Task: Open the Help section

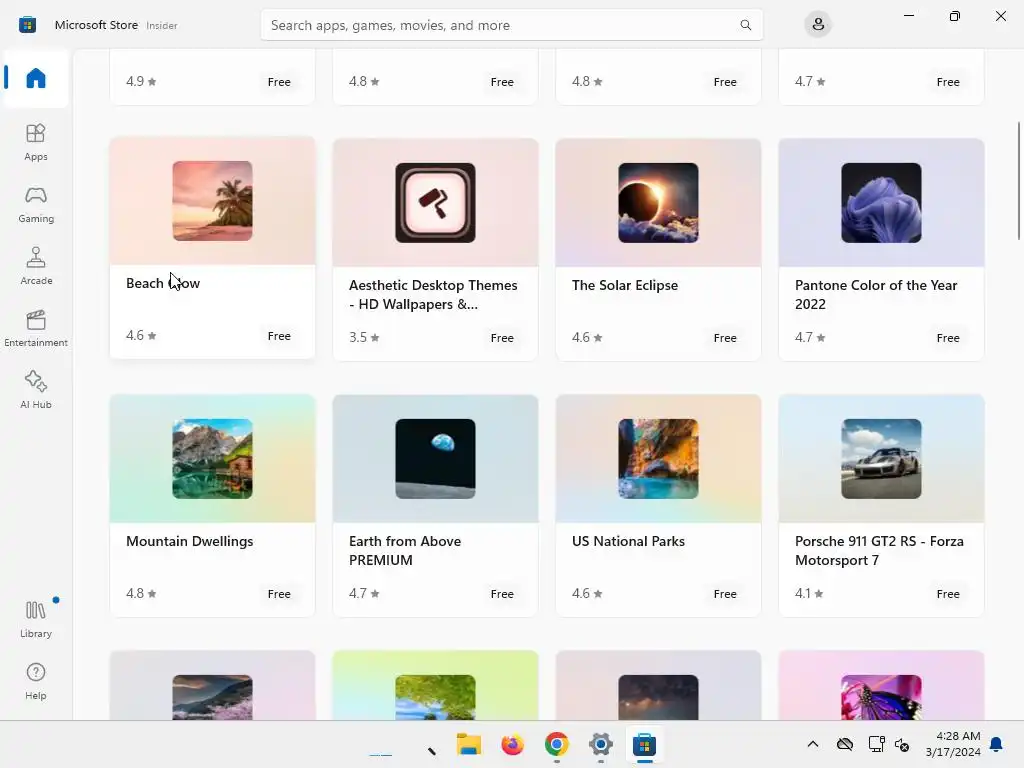Action: pos(36,681)
